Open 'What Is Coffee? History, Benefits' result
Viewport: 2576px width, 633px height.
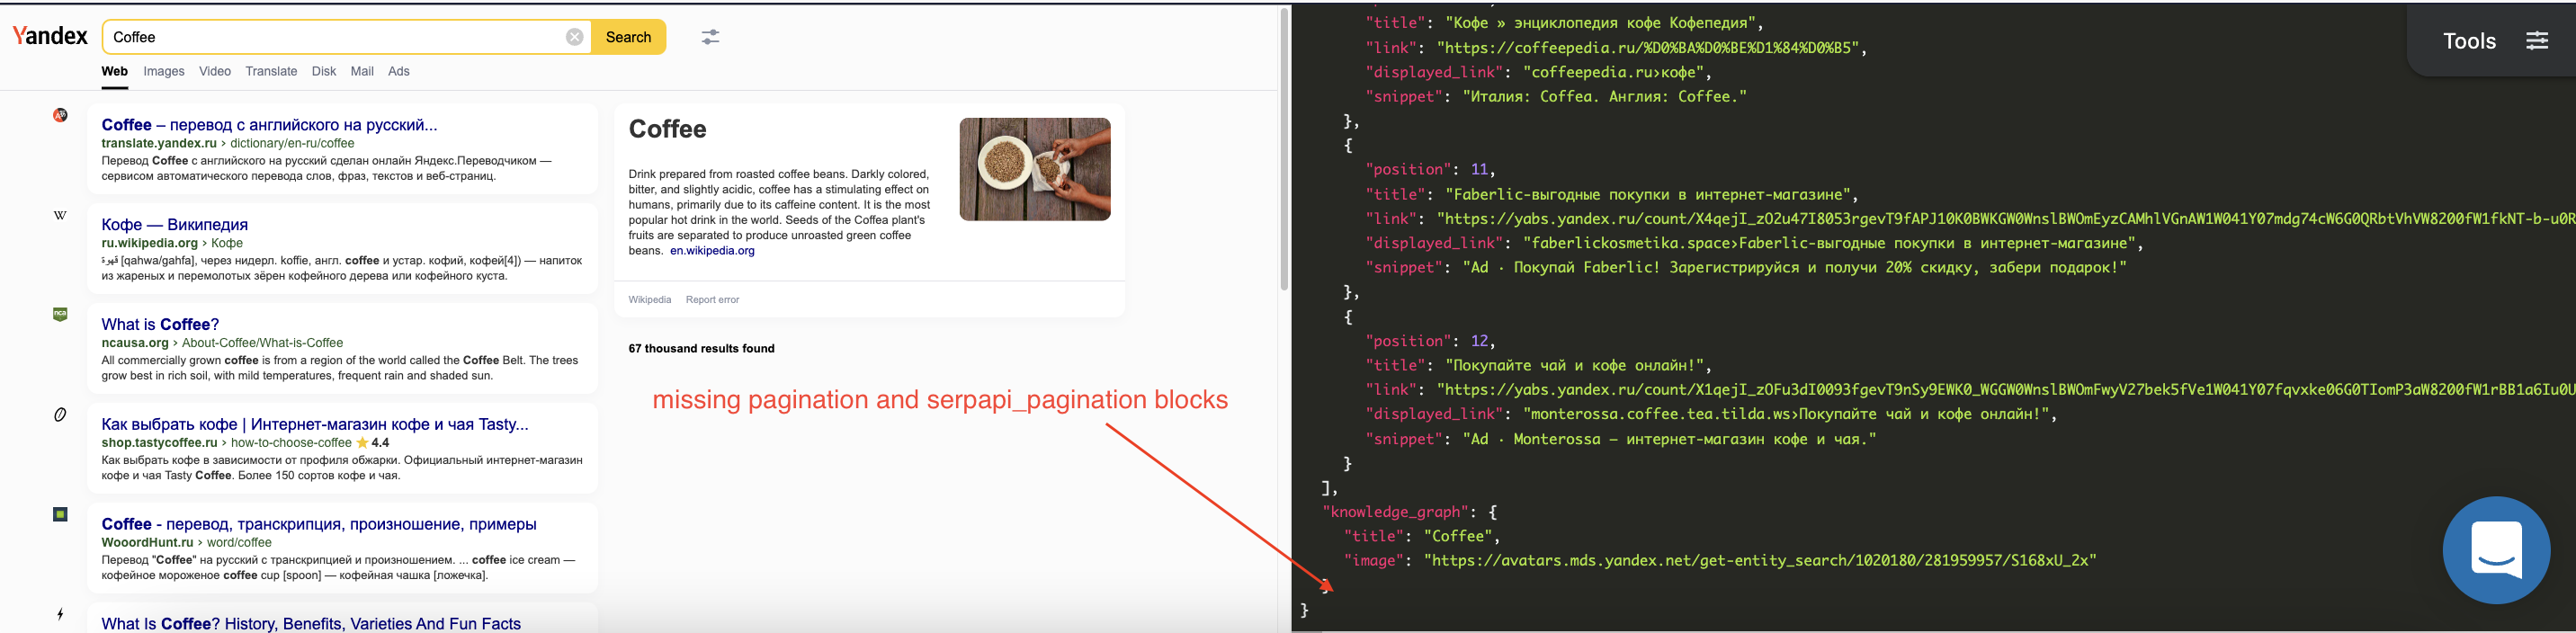pos(311,623)
